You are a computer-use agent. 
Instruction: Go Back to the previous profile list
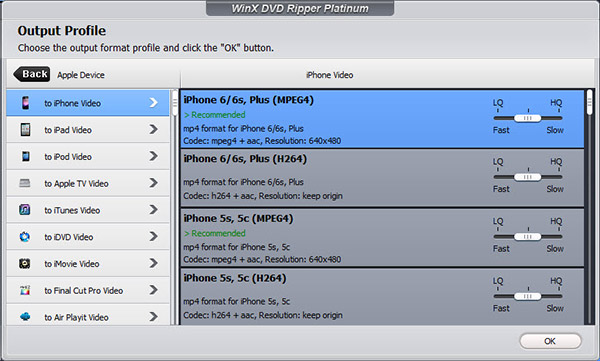(32, 74)
